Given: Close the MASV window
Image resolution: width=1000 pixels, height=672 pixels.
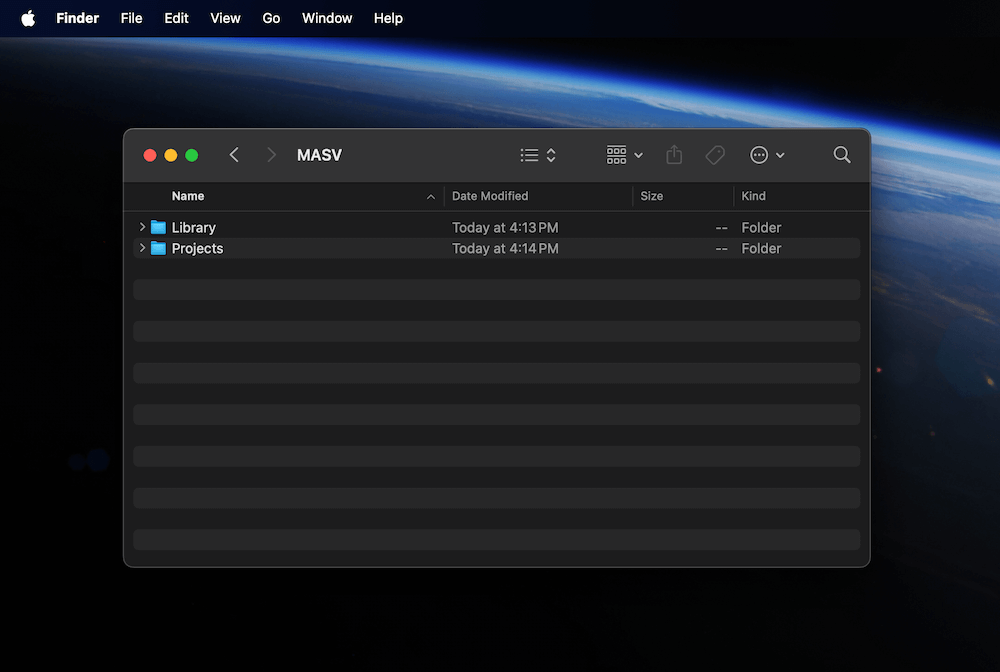Looking at the screenshot, I should click(x=150, y=156).
